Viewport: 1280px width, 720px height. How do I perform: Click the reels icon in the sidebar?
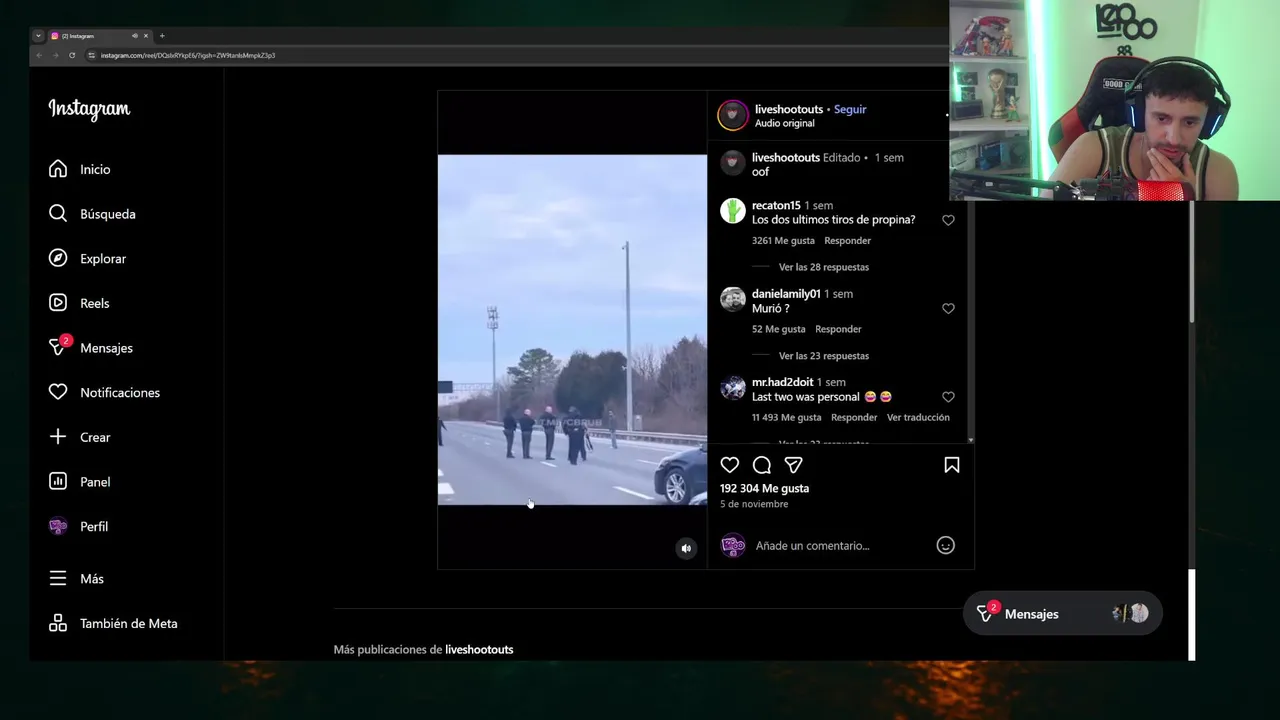pyautogui.click(x=58, y=303)
